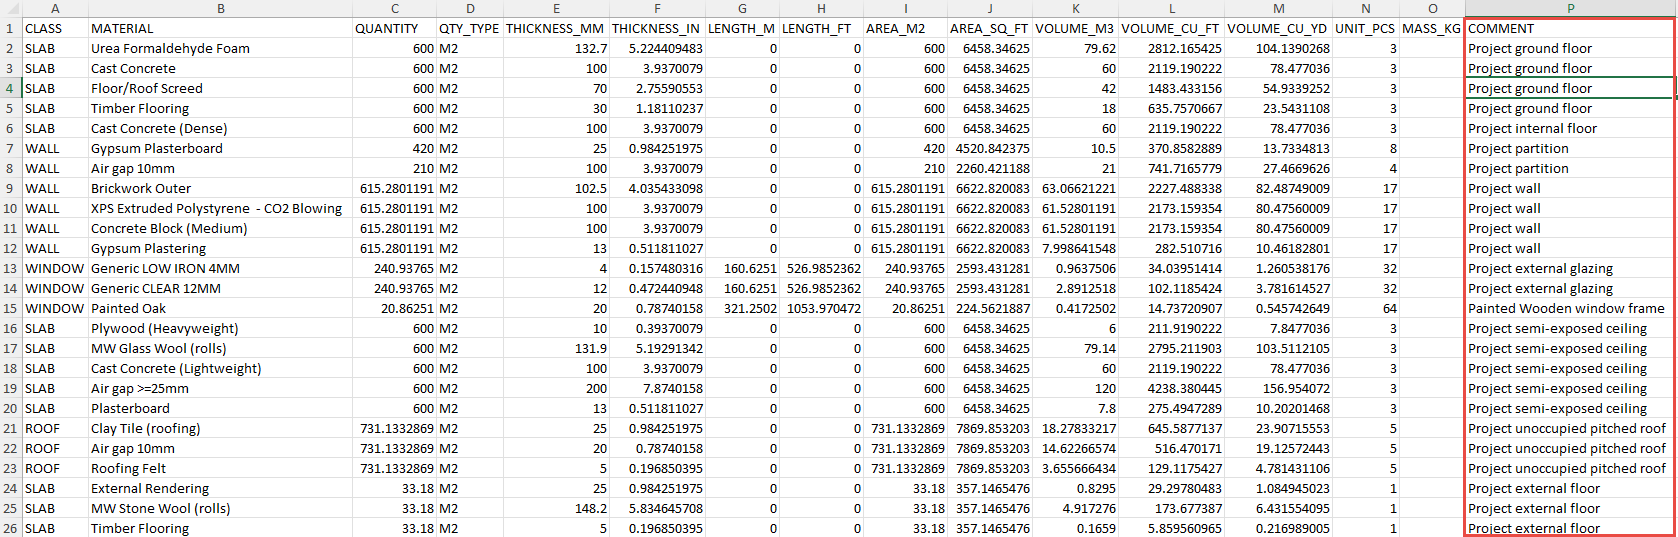Select the Urea Formaldehyde Foam cell
Image resolution: width=1678 pixels, height=537 pixels.
coord(170,48)
